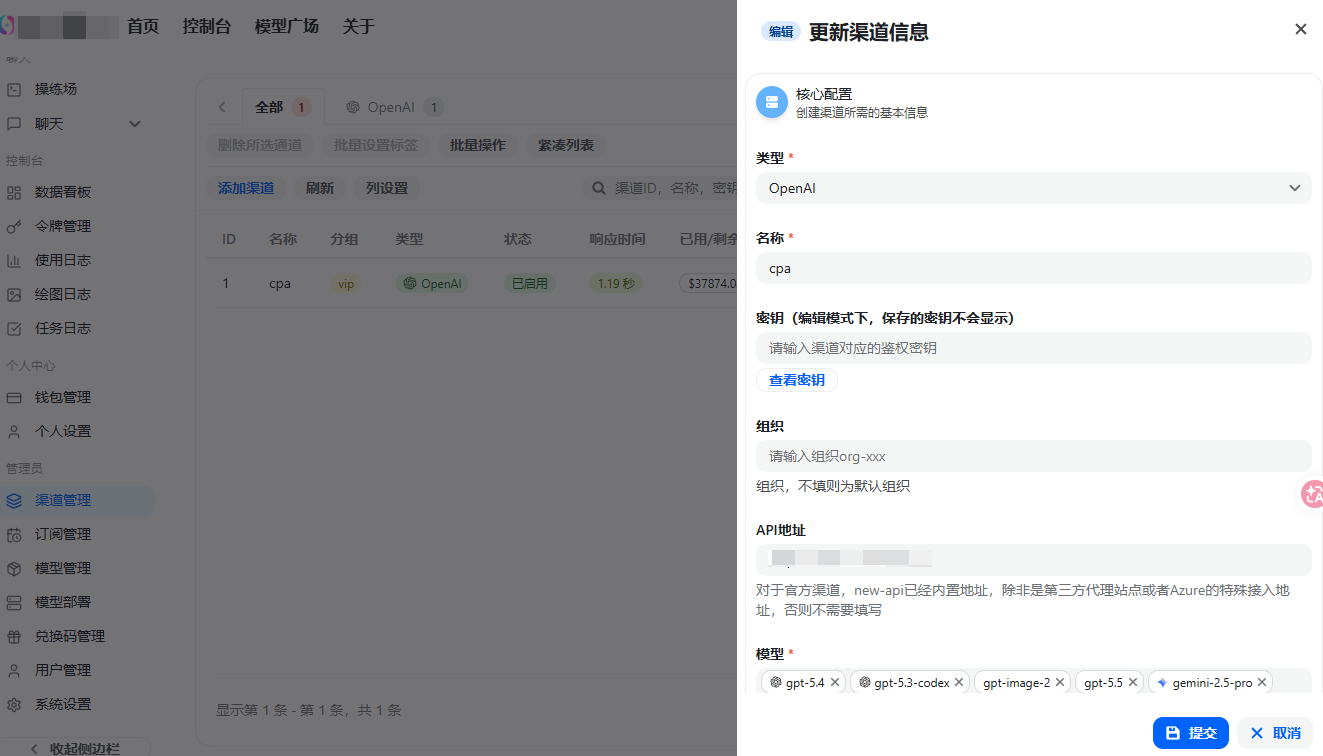This screenshot has height=756, width=1323.
Task: Click the 令牌管理 key icon
Action: [14, 226]
